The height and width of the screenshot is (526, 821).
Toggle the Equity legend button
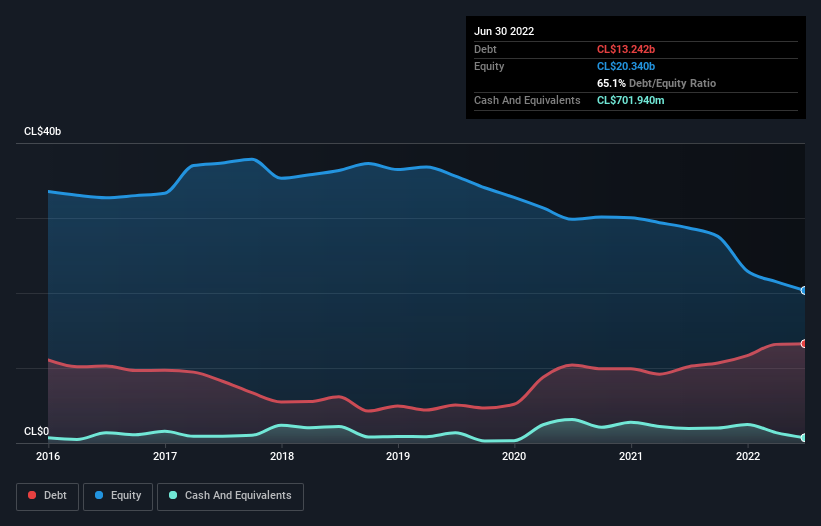[118, 496]
